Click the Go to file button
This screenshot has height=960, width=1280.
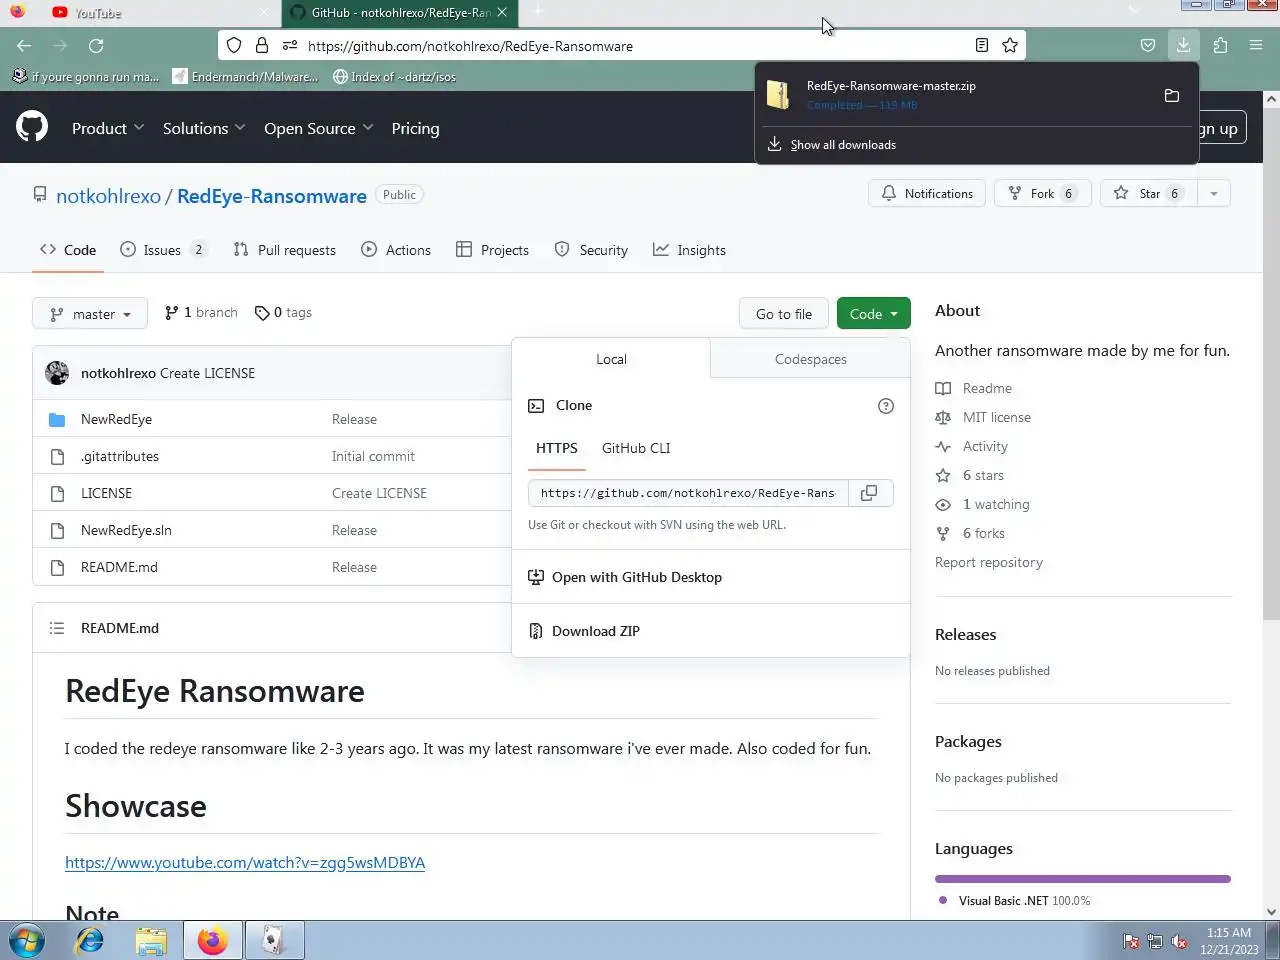pyautogui.click(x=784, y=313)
